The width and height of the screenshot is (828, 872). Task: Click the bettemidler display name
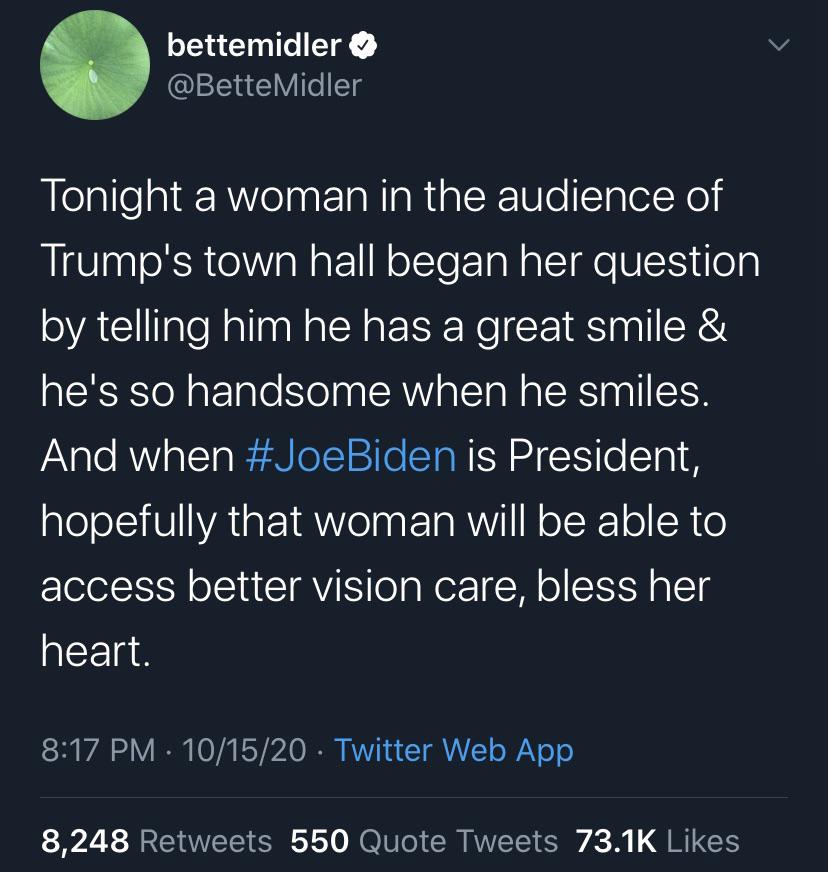coord(255,45)
